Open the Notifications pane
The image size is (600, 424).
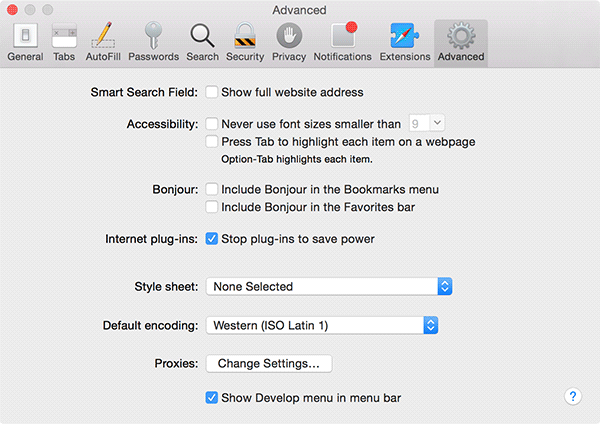point(342,42)
